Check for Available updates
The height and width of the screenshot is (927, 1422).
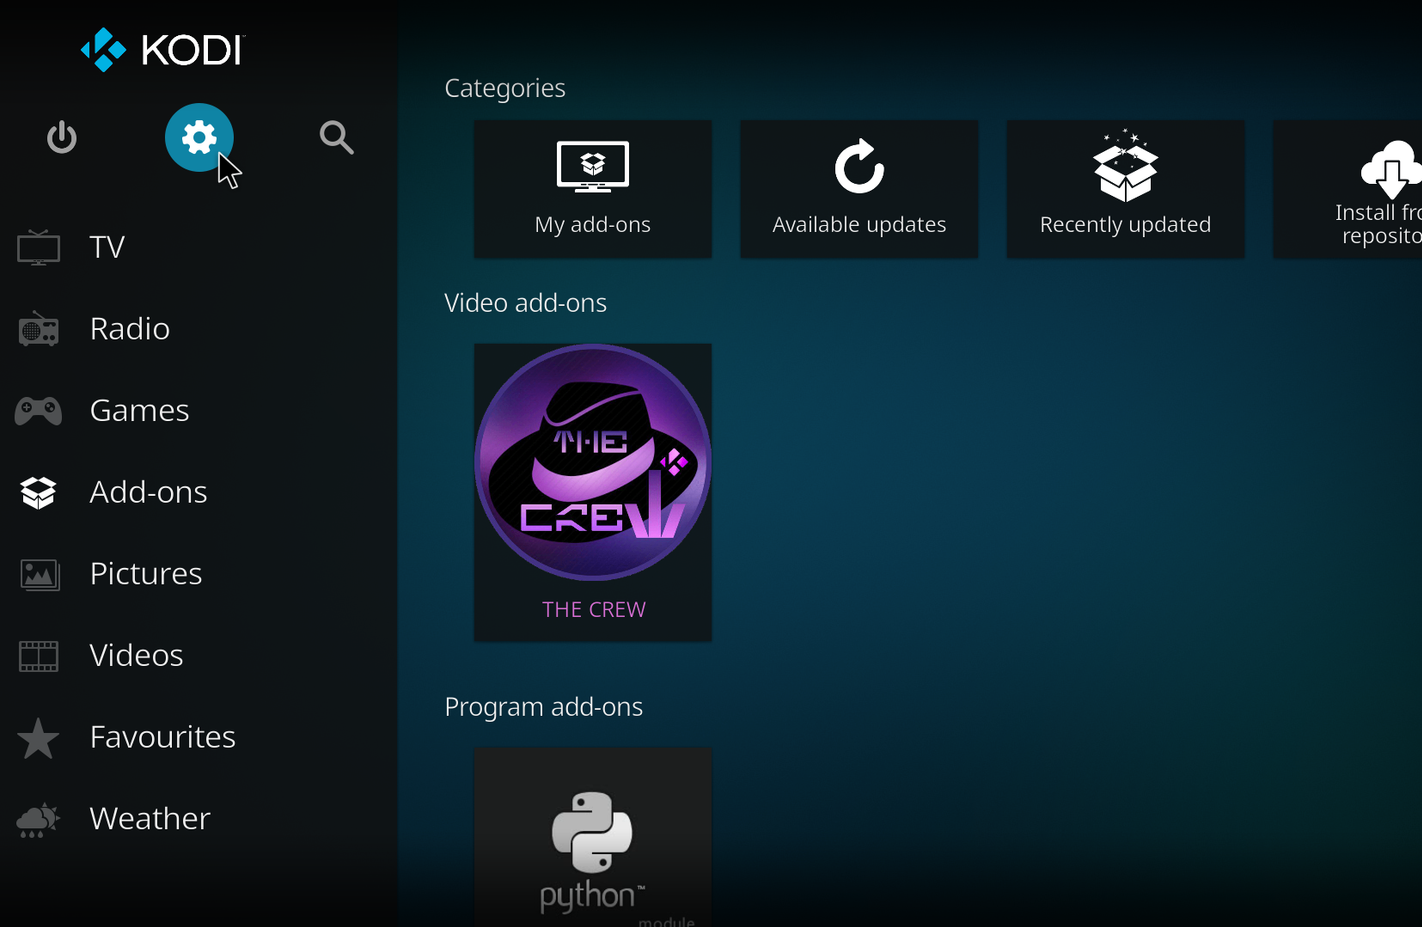[858, 189]
